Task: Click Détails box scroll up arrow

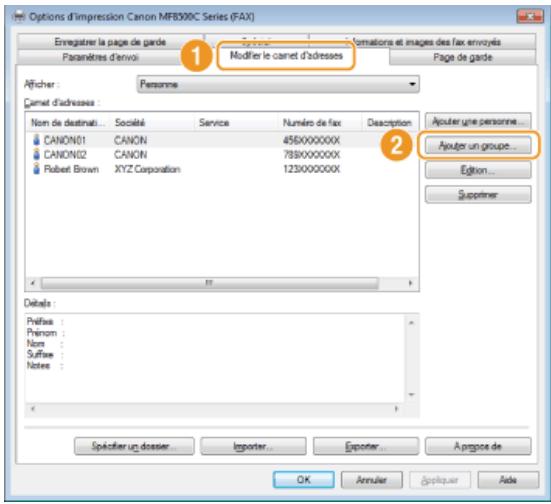Action: tap(411, 322)
